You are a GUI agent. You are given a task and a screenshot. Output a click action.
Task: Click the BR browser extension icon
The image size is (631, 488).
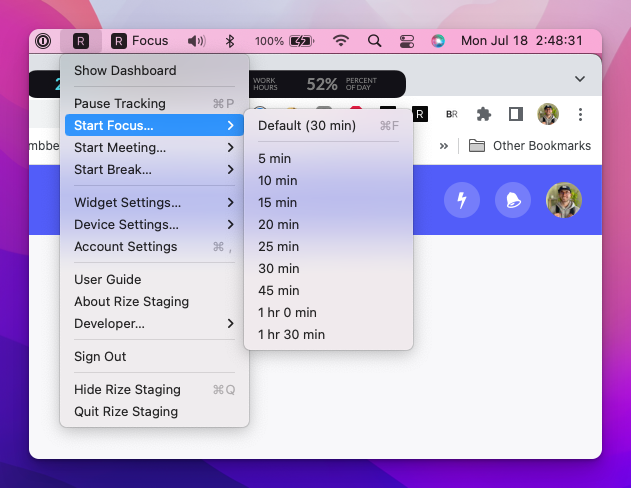[452, 114]
